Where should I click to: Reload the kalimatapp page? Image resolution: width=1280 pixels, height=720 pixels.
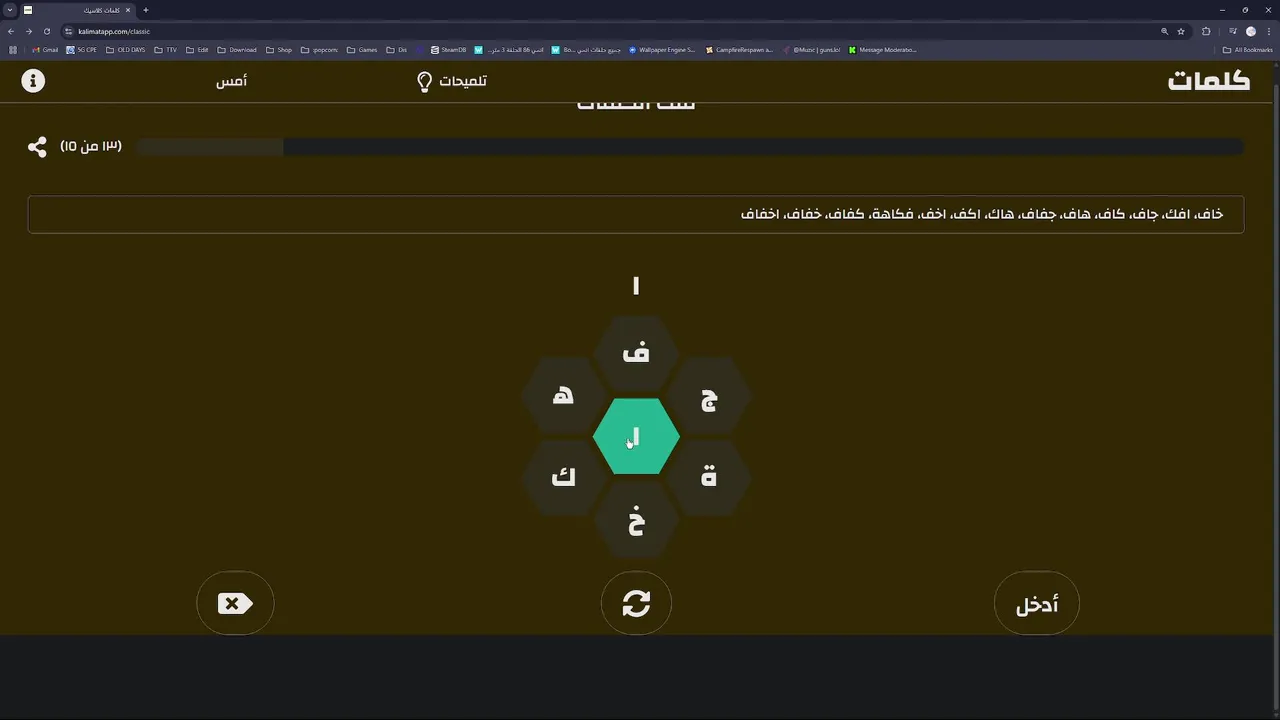point(46,31)
